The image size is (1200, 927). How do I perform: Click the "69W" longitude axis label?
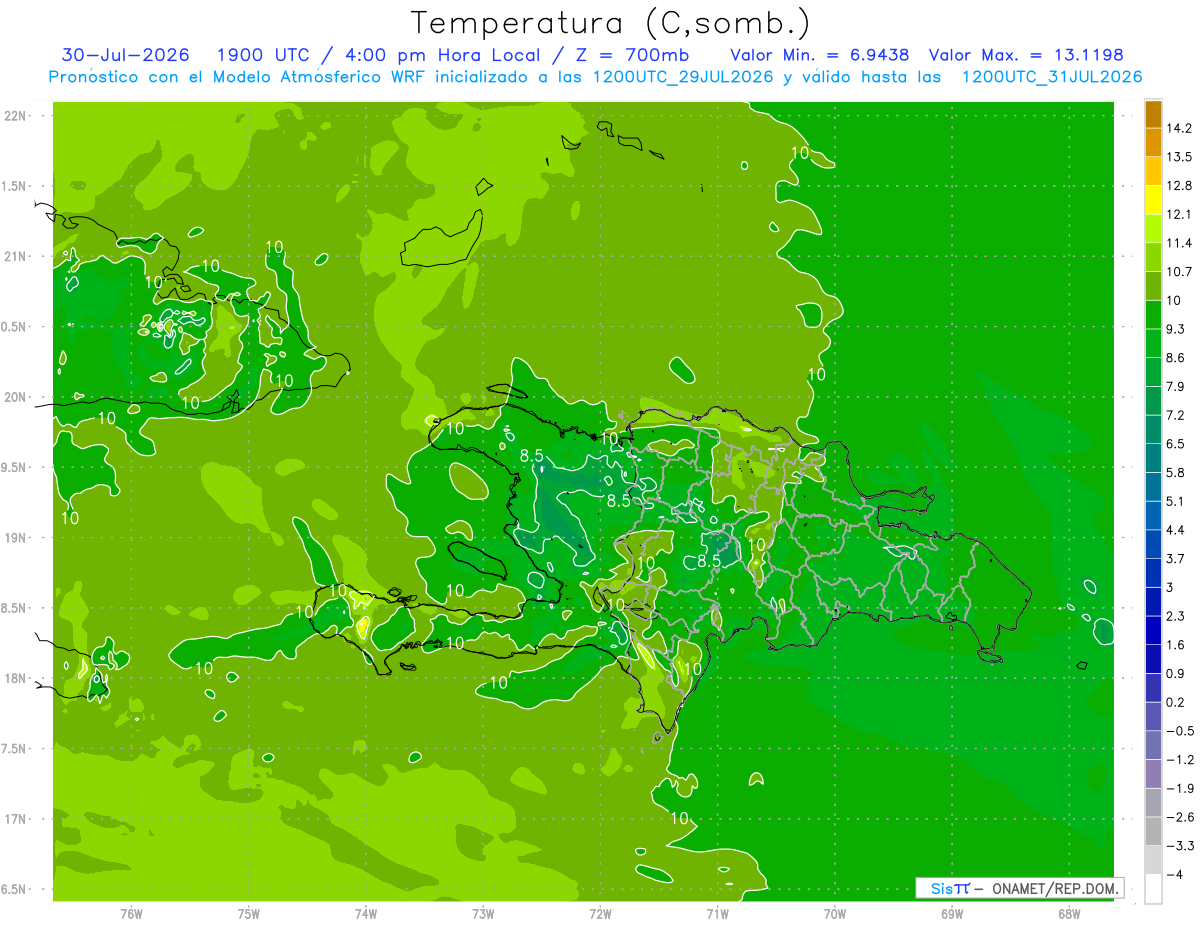(x=951, y=913)
